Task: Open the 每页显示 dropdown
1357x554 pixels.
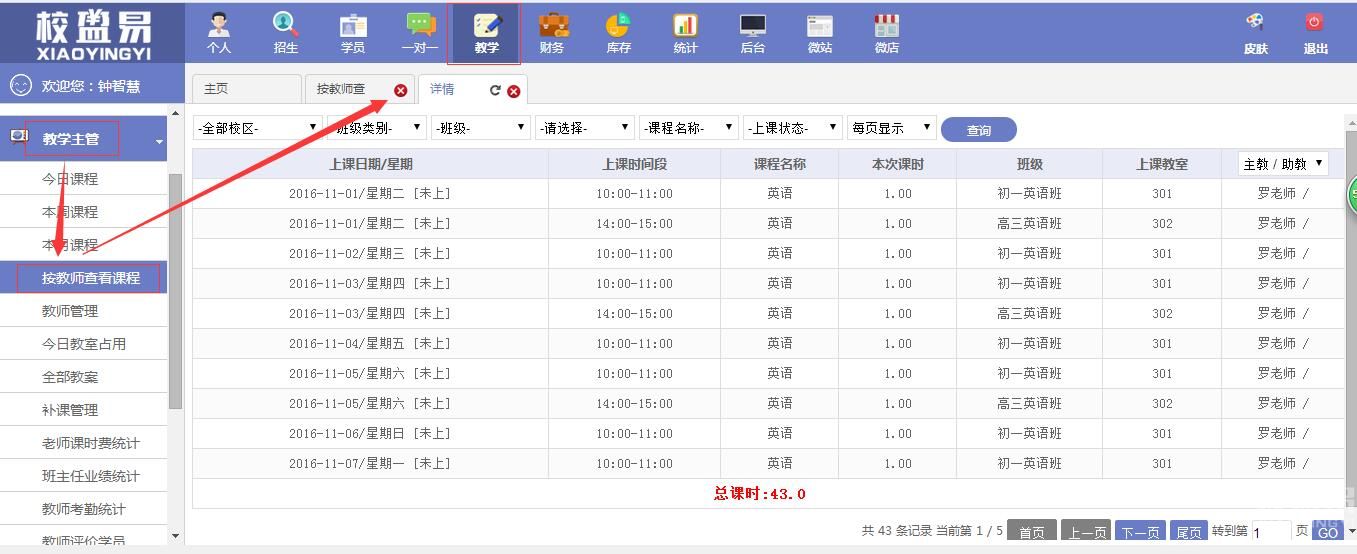Action: [891, 128]
